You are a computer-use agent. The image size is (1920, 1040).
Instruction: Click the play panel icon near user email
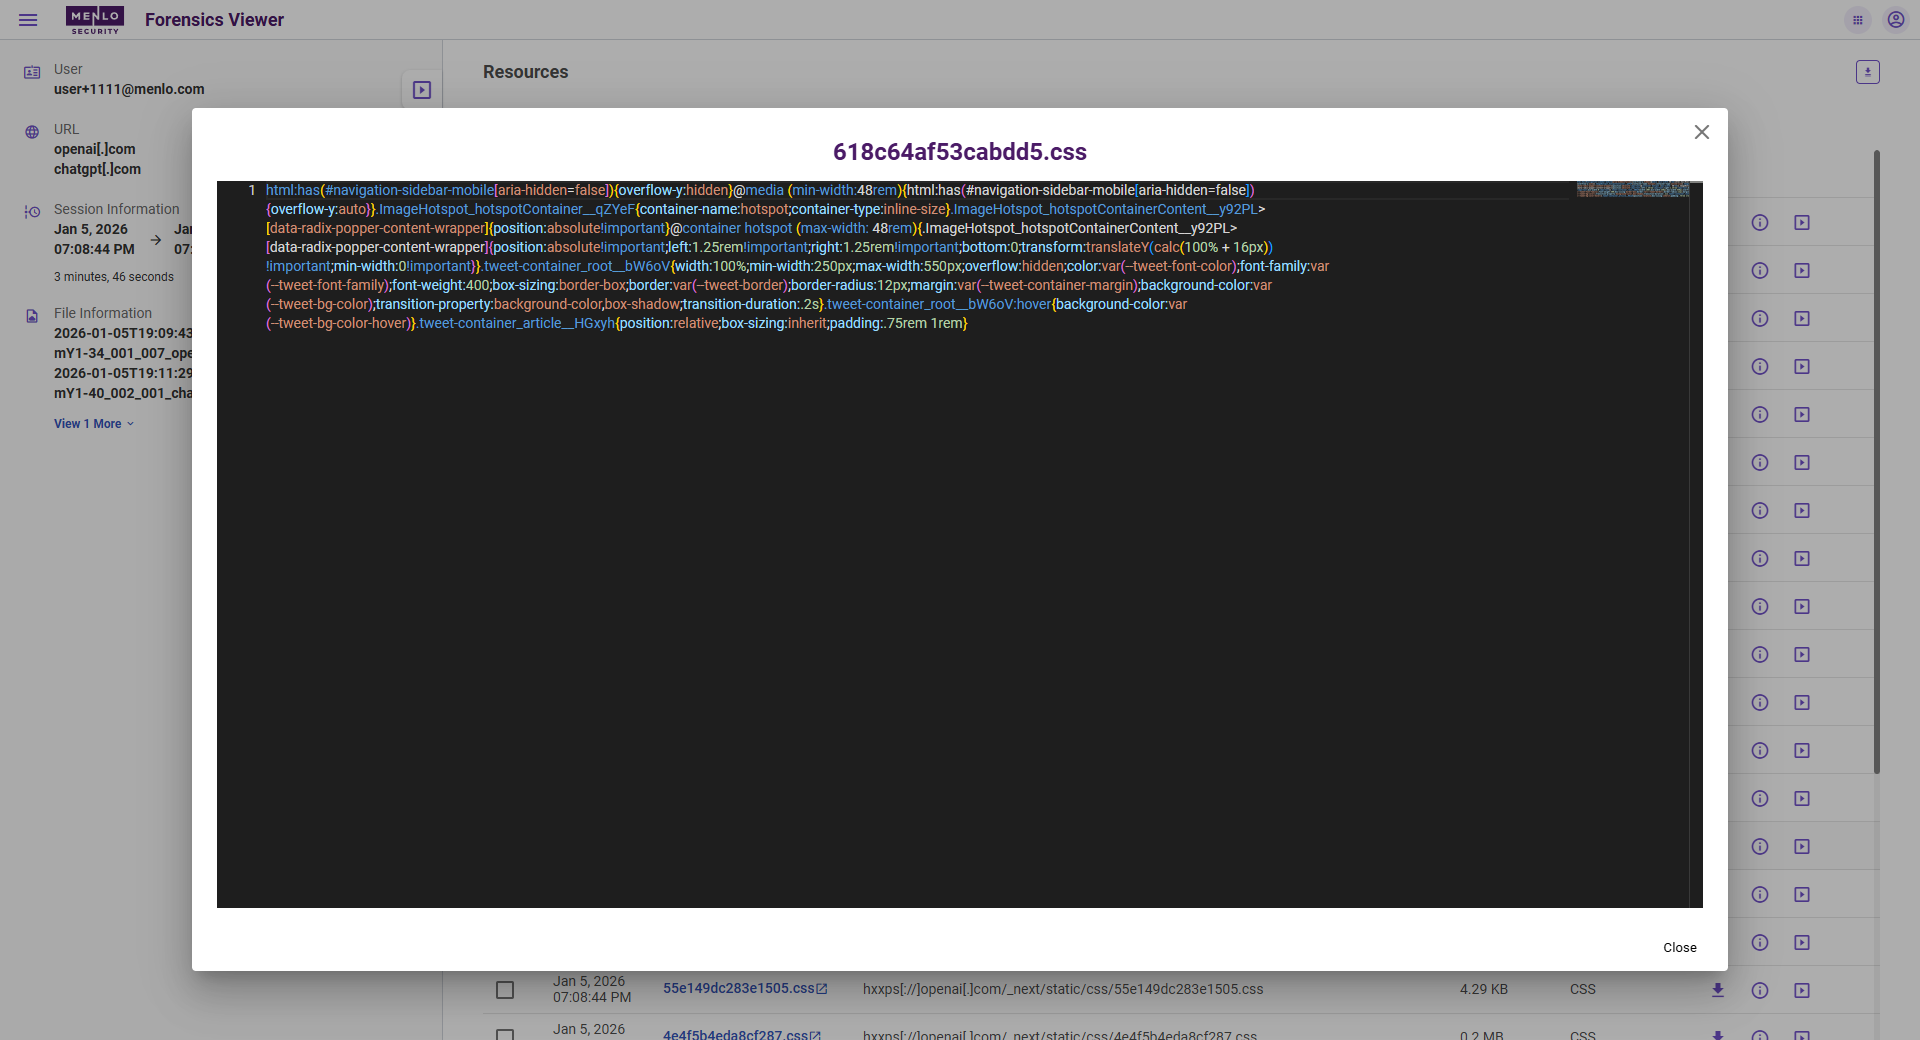(x=422, y=90)
